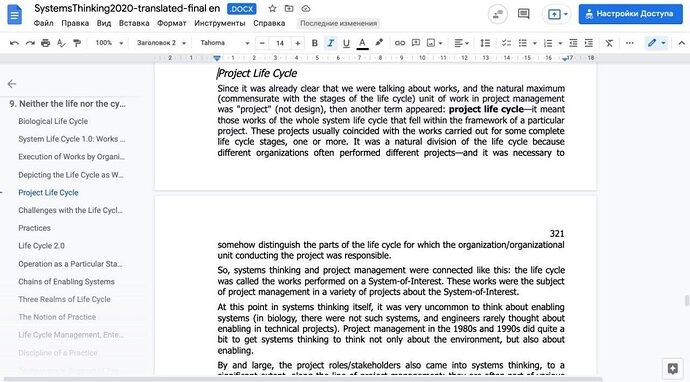Click the font size field showing 14
Image resolution: width=690 pixels, height=382 pixels.
280,43
